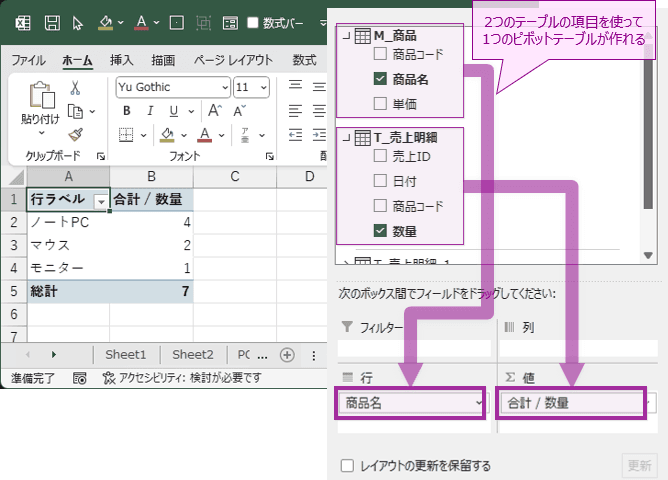Click the 更新 button
Screen dimensions: 668x480
click(x=639, y=466)
